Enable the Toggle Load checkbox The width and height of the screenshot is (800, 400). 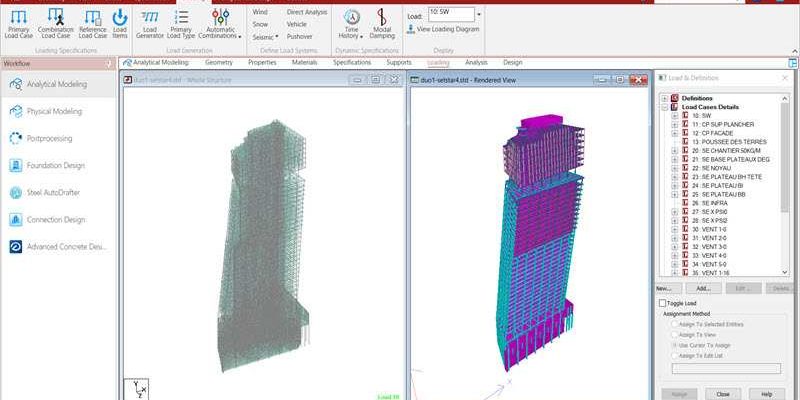coord(663,303)
